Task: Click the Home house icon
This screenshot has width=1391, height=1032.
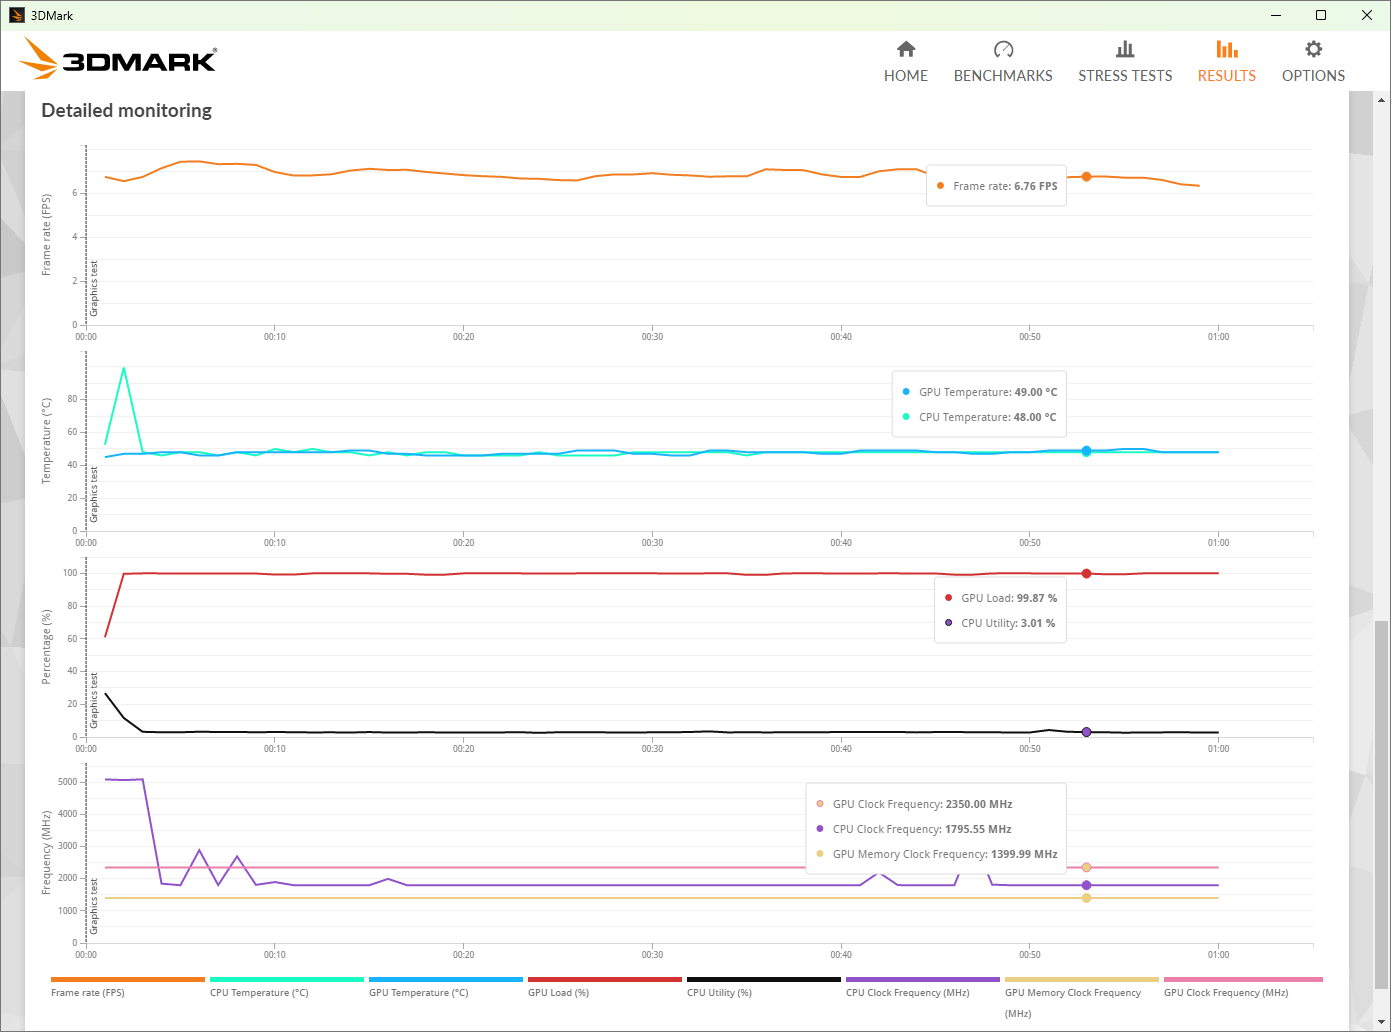Action: tap(906, 49)
